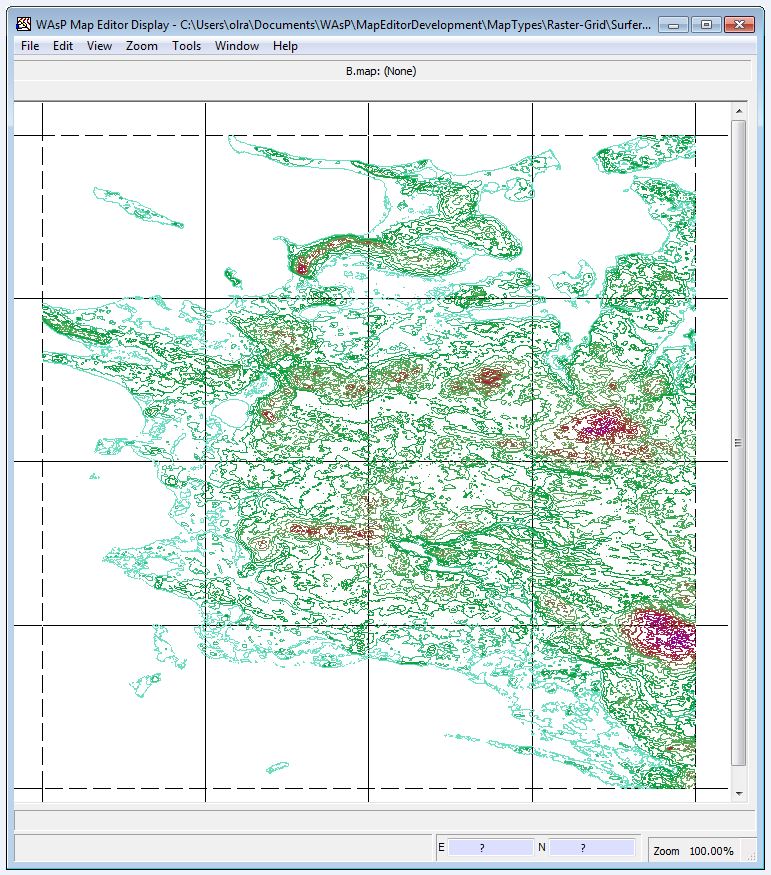Open the View menu
This screenshot has height=875, width=771.
tap(99, 46)
